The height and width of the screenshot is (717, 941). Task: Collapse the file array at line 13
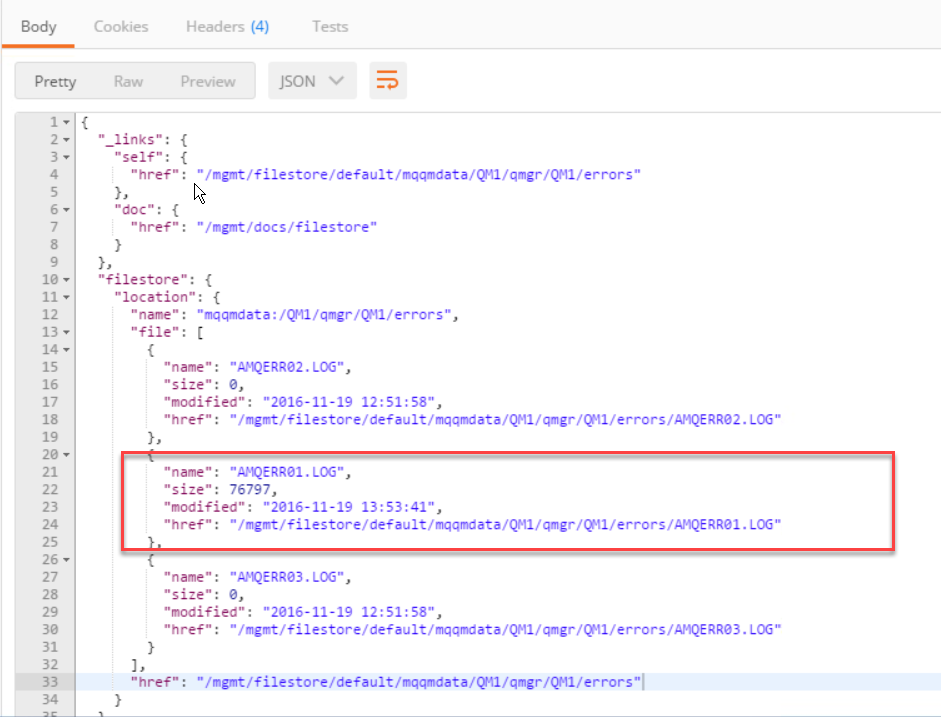pos(67,332)
